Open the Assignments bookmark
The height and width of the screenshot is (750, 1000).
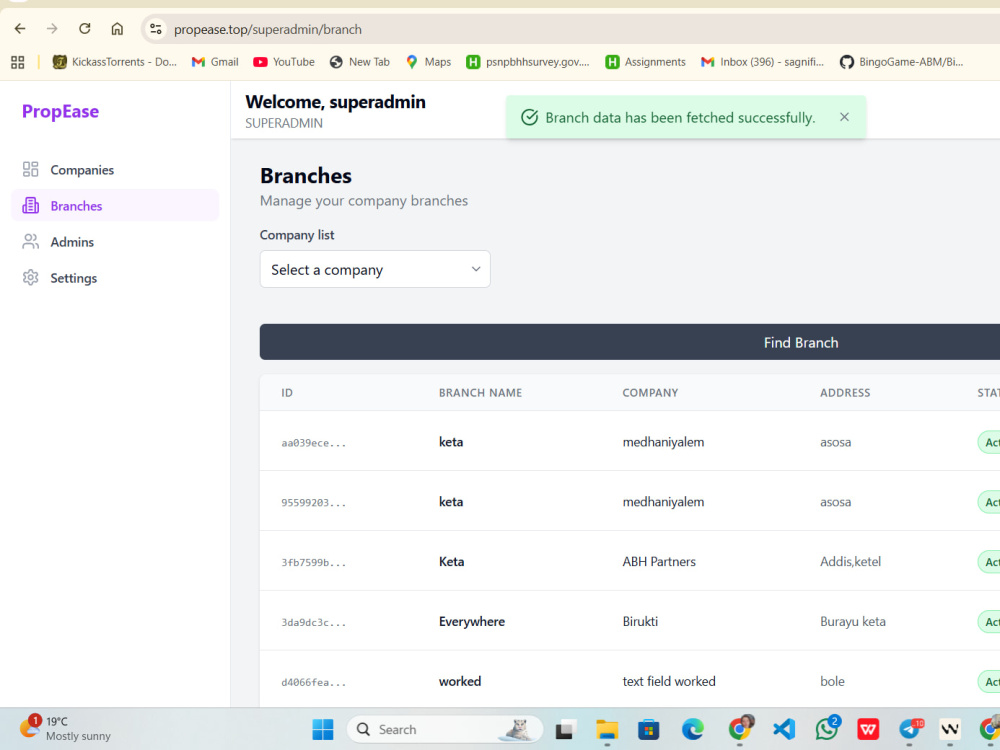[x=645, y=62]
